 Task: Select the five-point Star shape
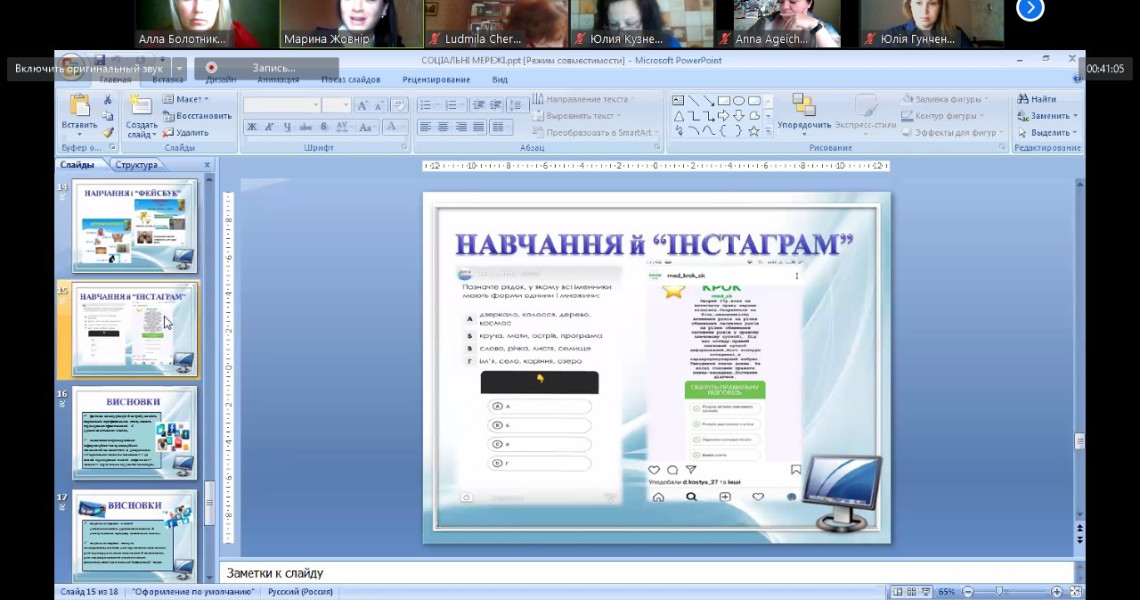[754, 132]
